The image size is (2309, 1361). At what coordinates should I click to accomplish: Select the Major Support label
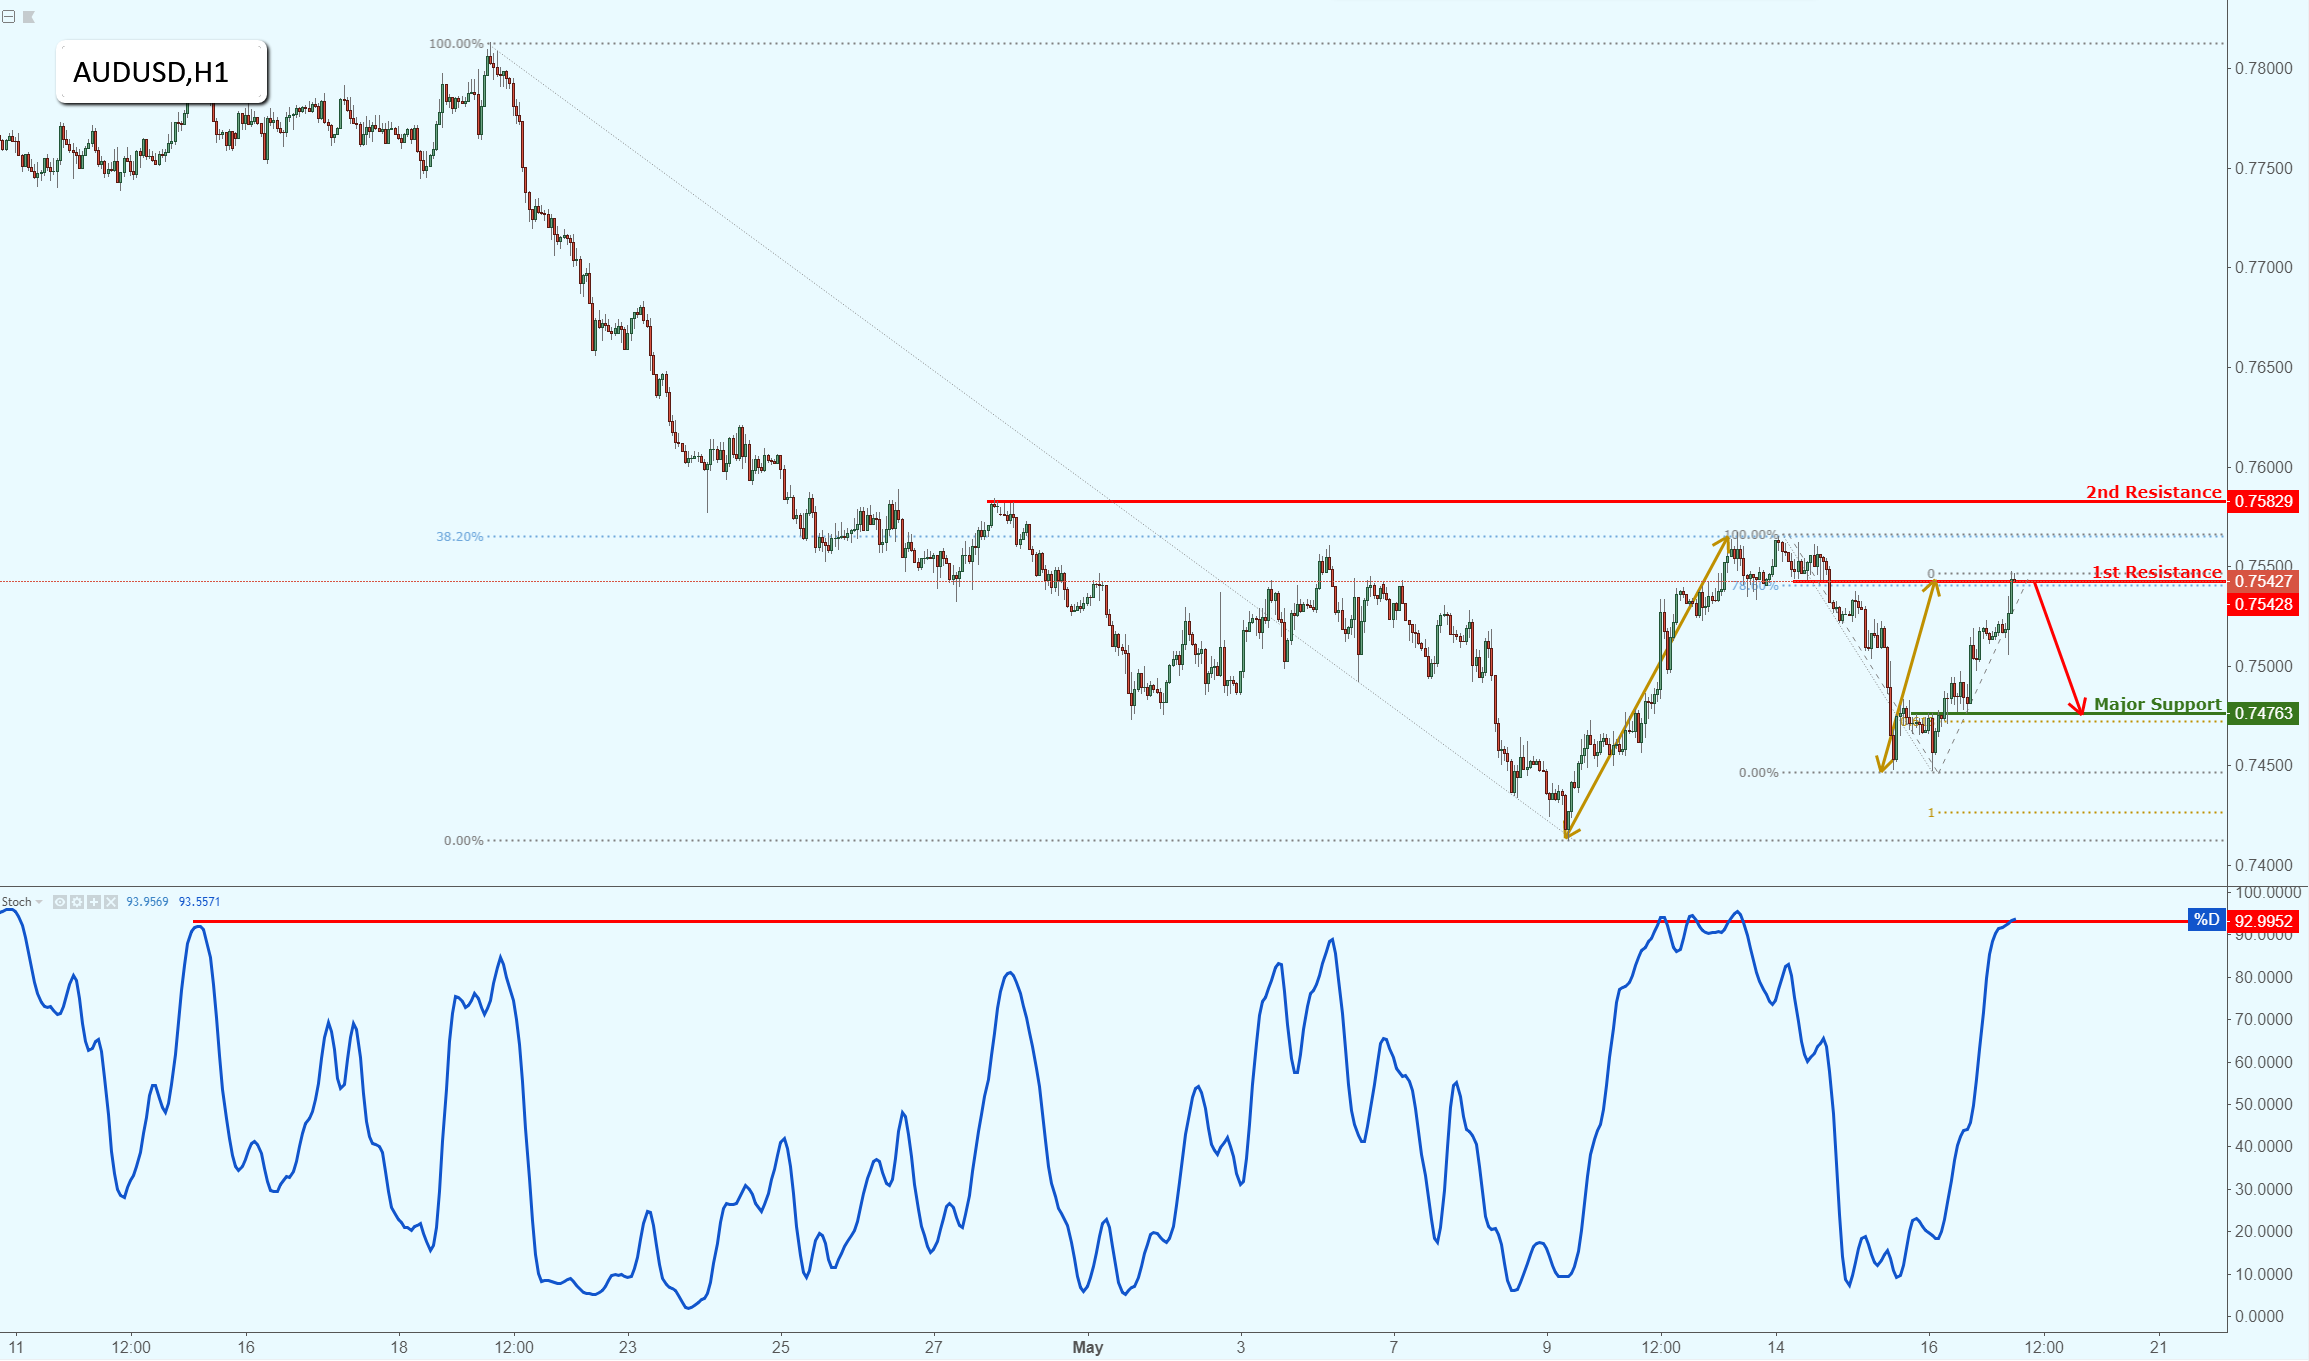pos(2157,704)
